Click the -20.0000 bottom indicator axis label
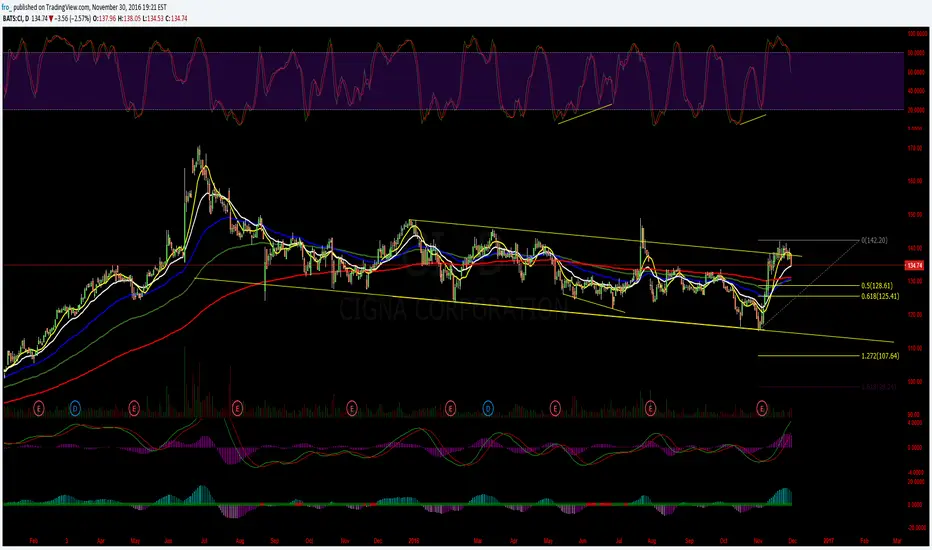Screen dimensions: 932x550 [916, 527]
